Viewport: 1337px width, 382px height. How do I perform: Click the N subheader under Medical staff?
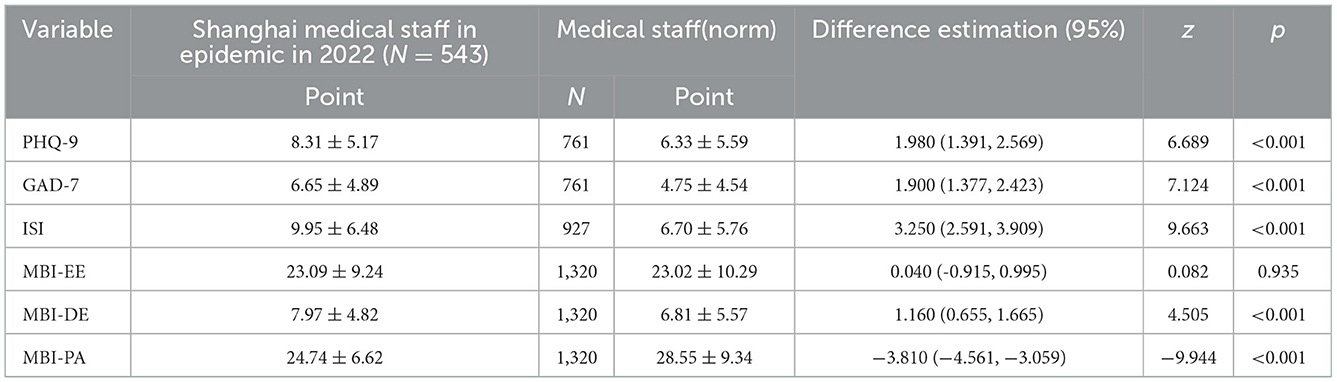click(576, 97)
